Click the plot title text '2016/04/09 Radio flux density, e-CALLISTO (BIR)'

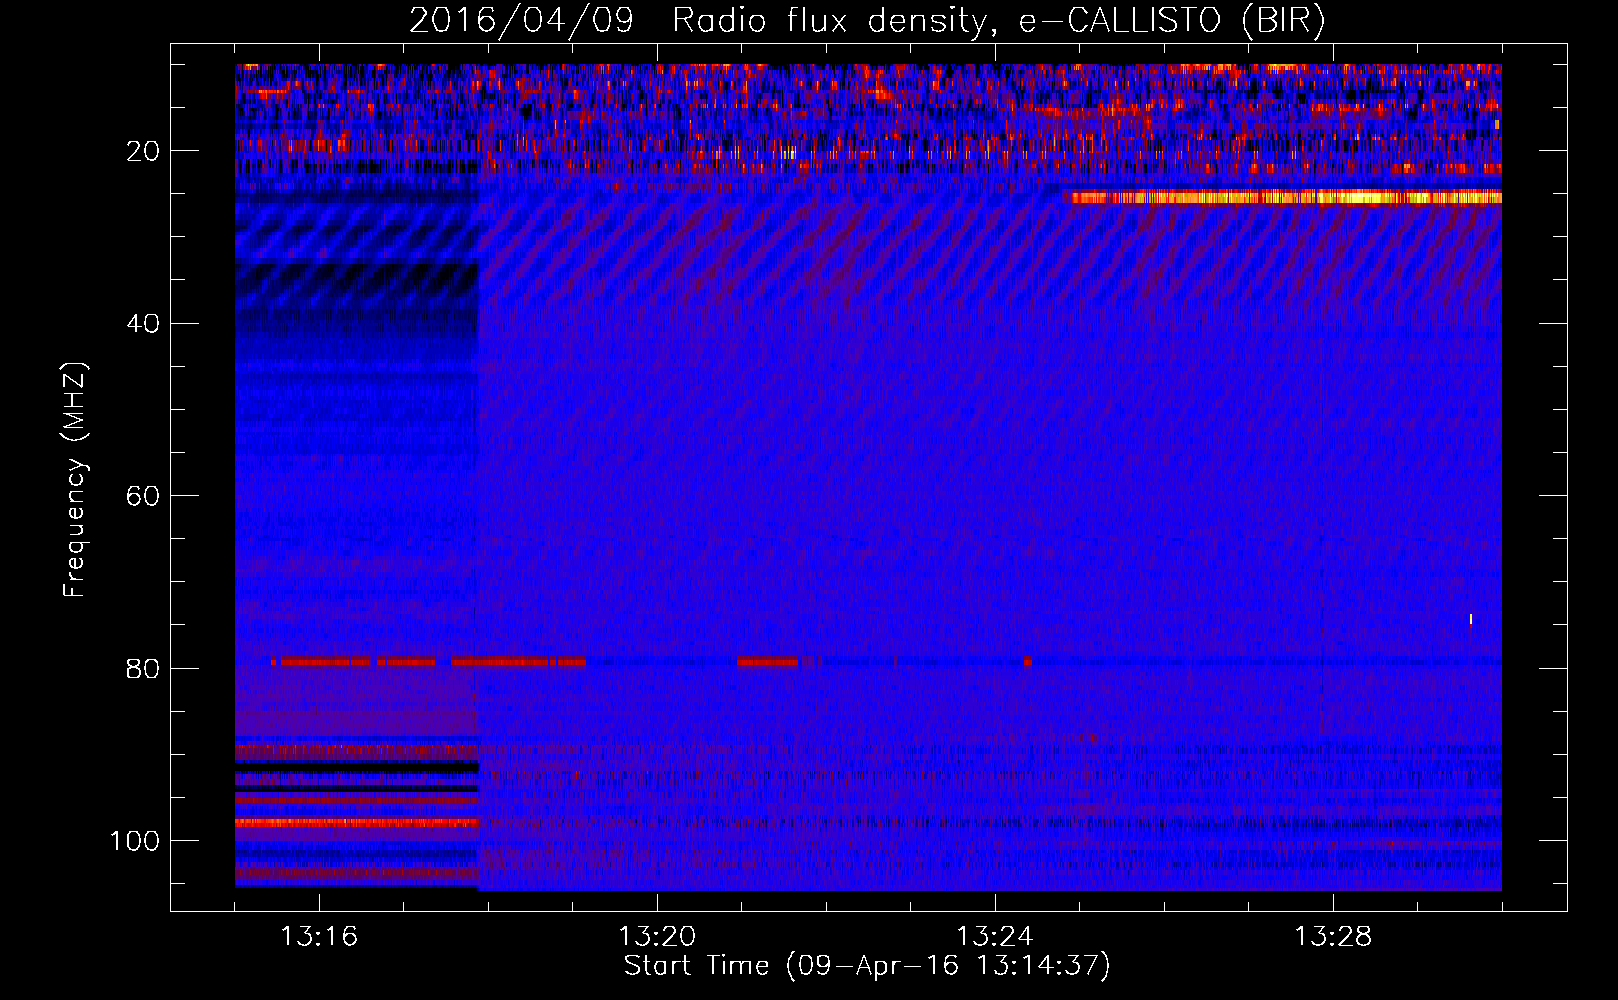tap(867, 21)
